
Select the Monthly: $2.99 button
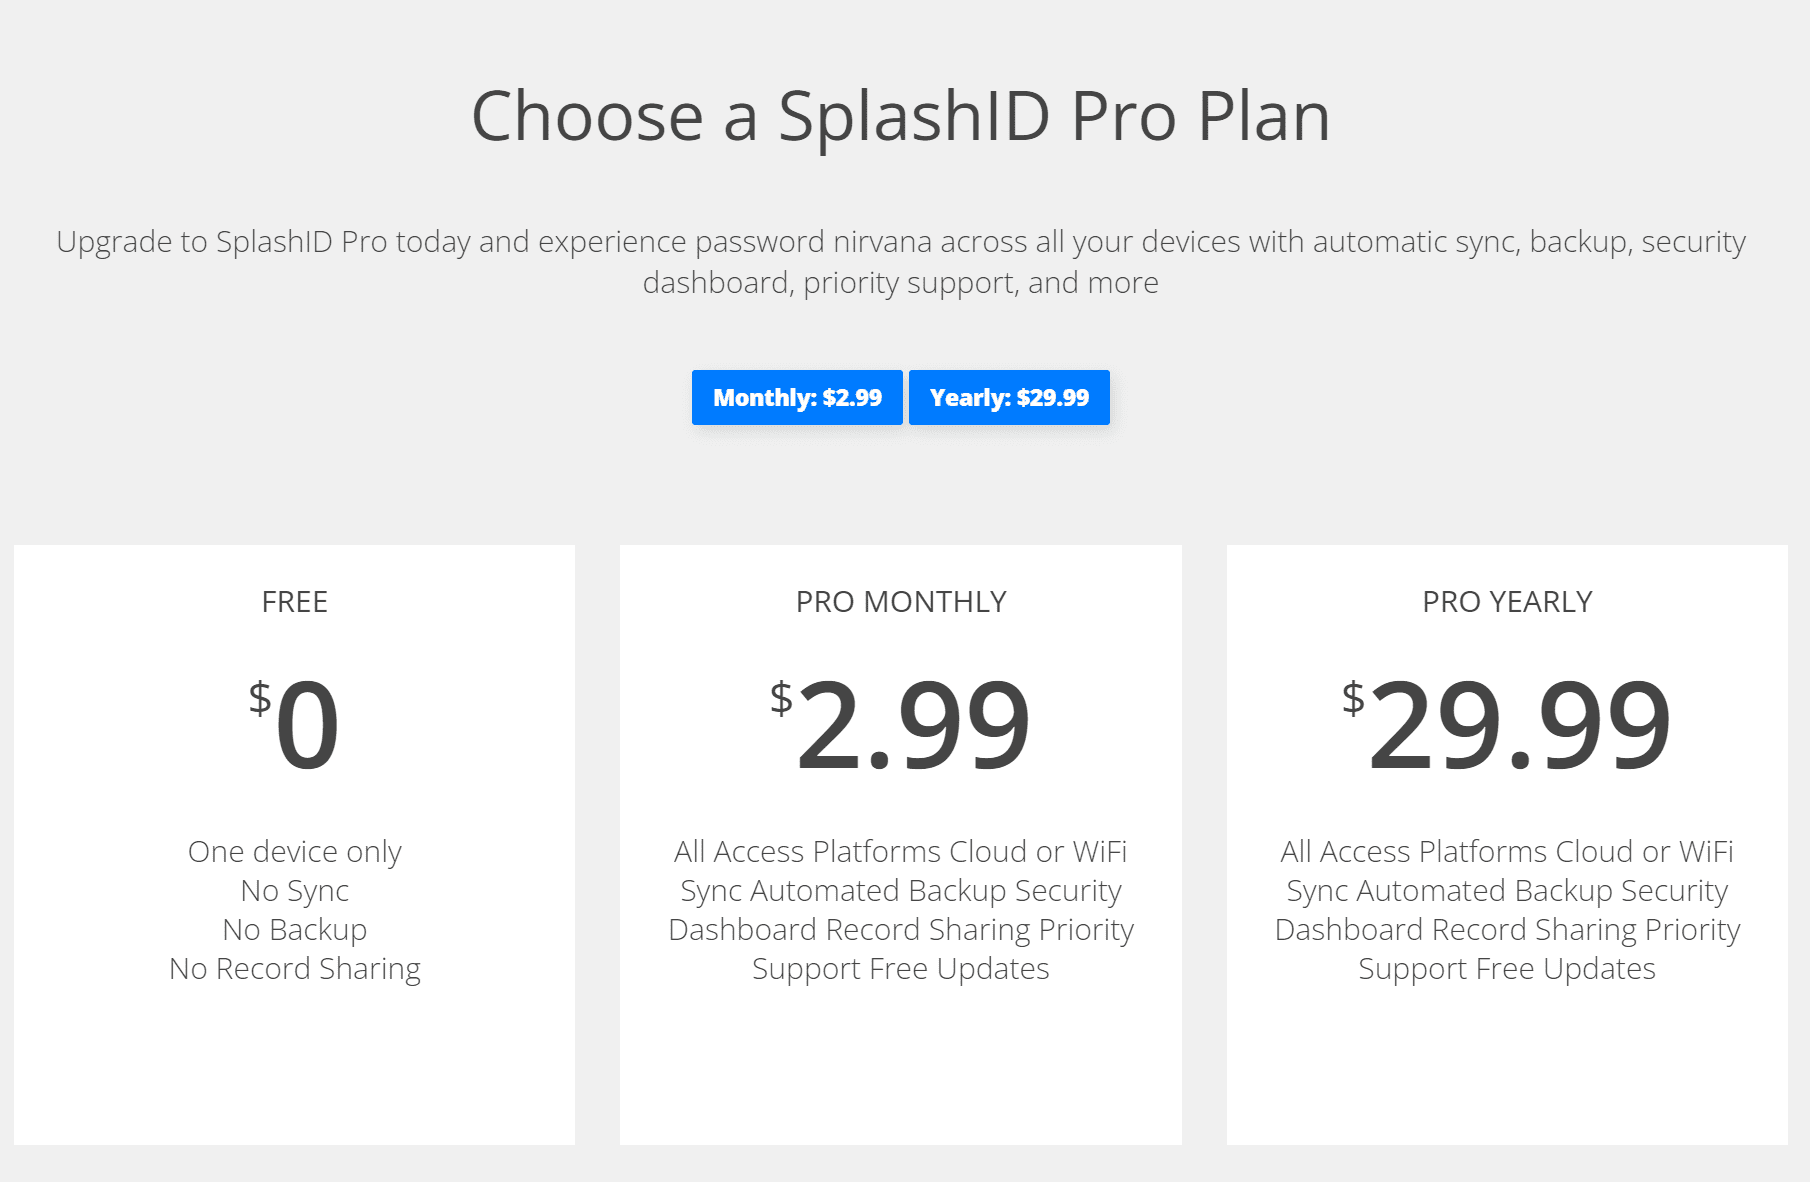797,397
